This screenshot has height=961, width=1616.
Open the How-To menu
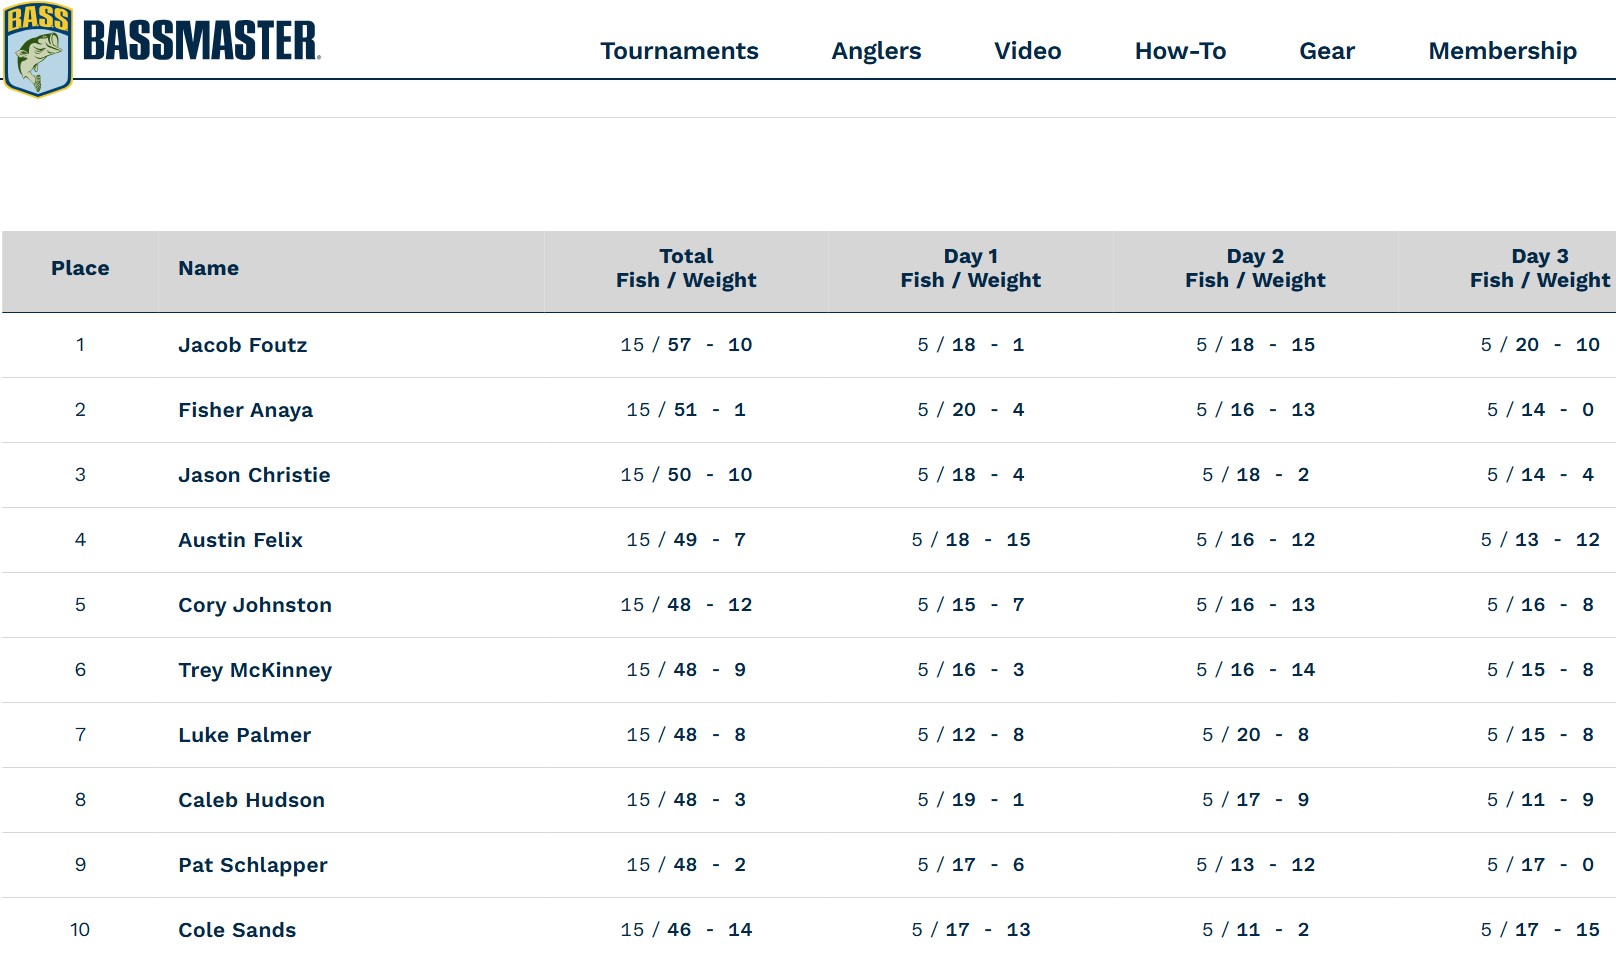click(x=1180, y=51)
